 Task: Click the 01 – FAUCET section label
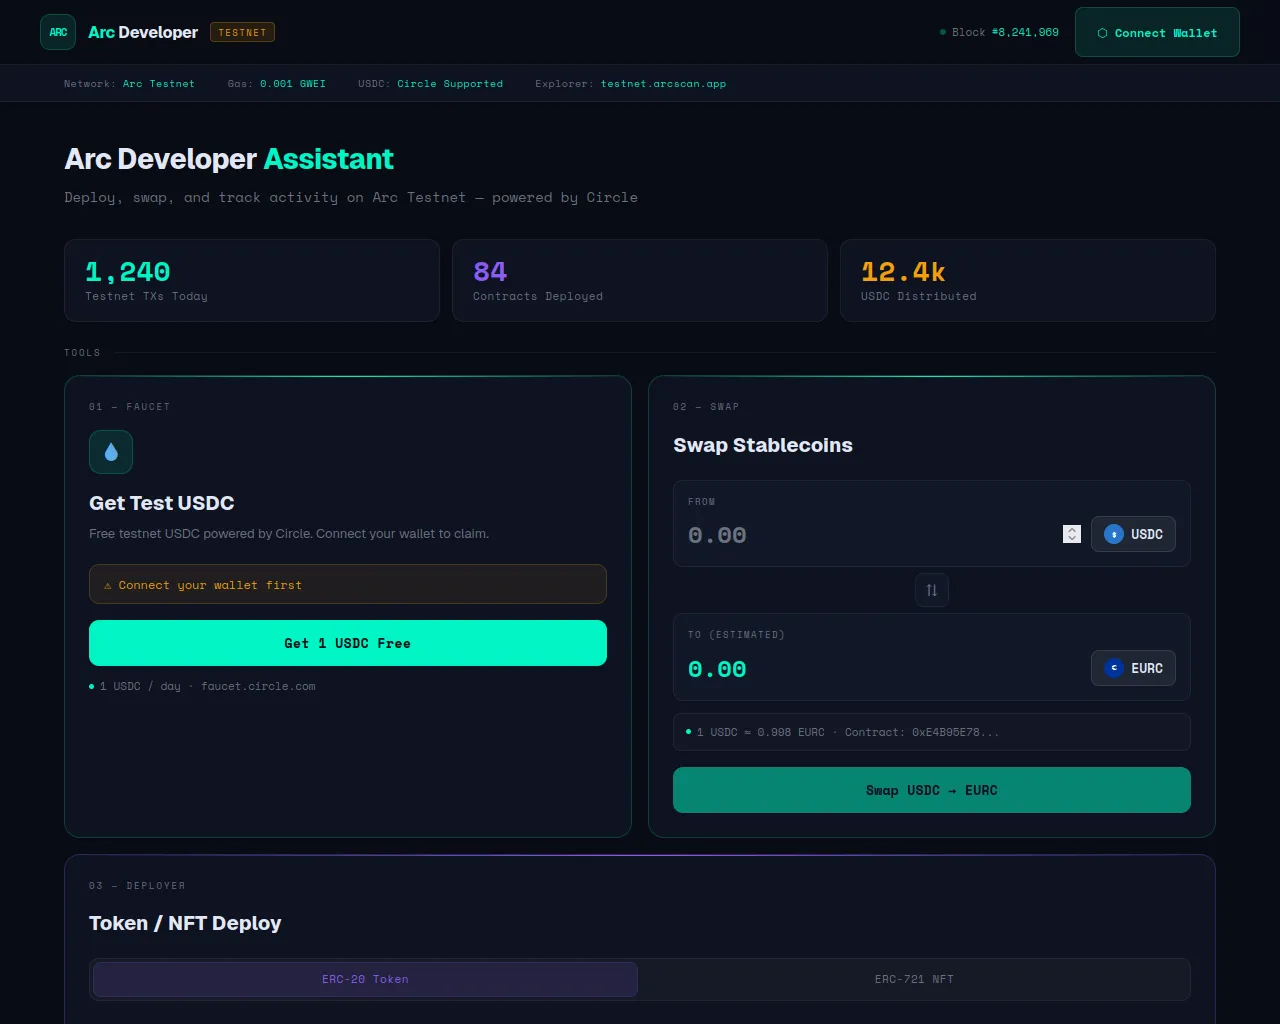tap(129, 407)
